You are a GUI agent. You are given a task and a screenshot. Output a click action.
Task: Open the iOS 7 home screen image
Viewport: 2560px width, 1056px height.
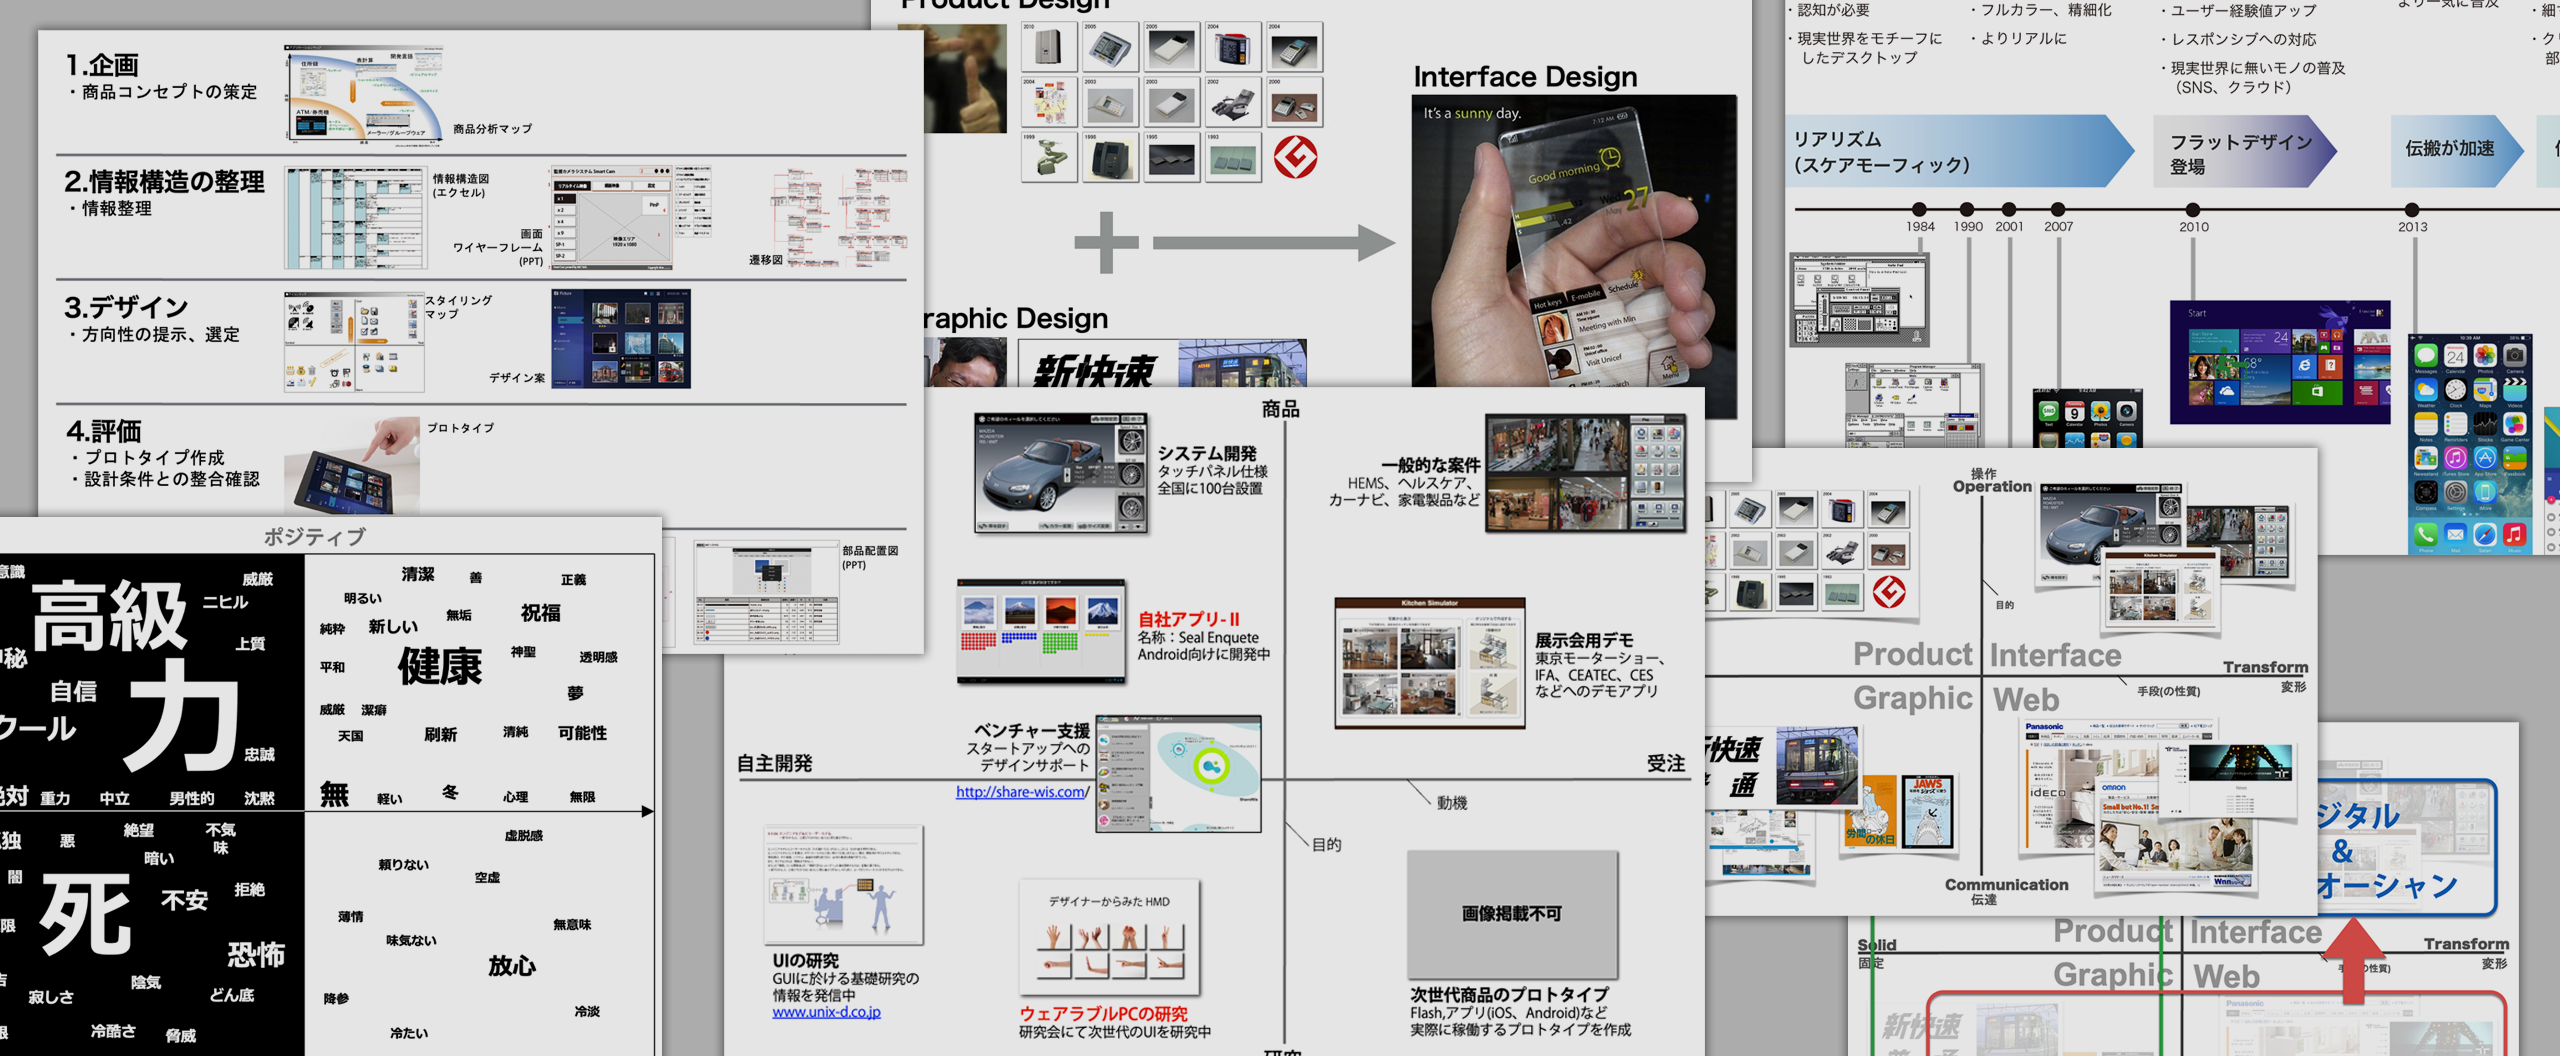(x=2470, y=444)
